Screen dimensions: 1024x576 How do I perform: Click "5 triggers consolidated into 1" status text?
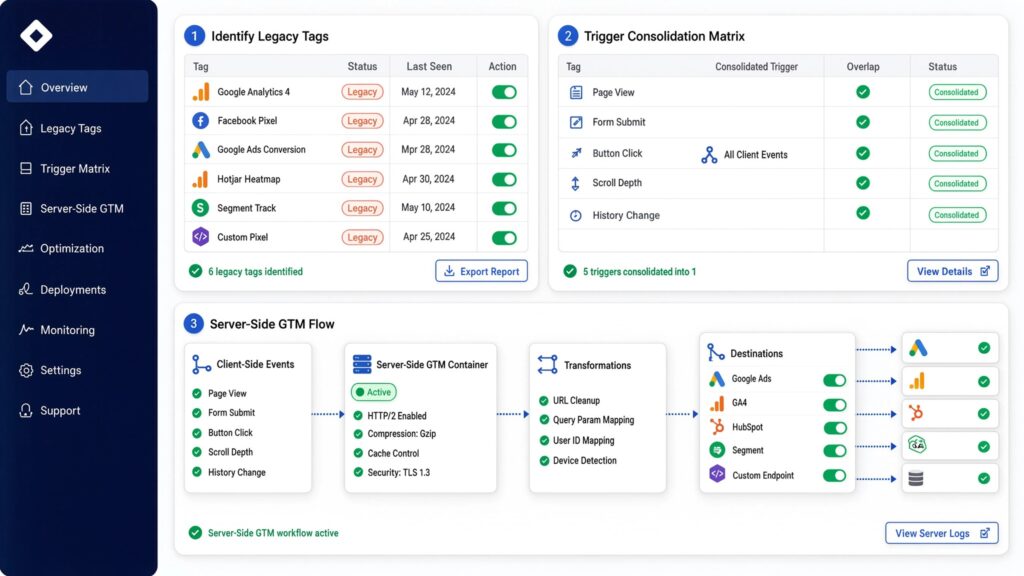click(x=639, y=272)
